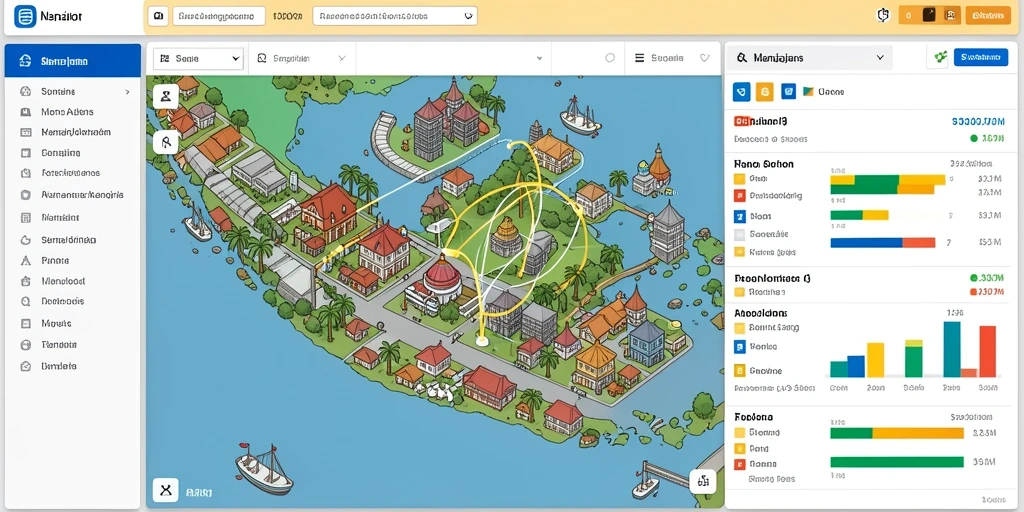
Task: Click the crossed-tools button at the map's bottom-left
Action: coord(166,489)
